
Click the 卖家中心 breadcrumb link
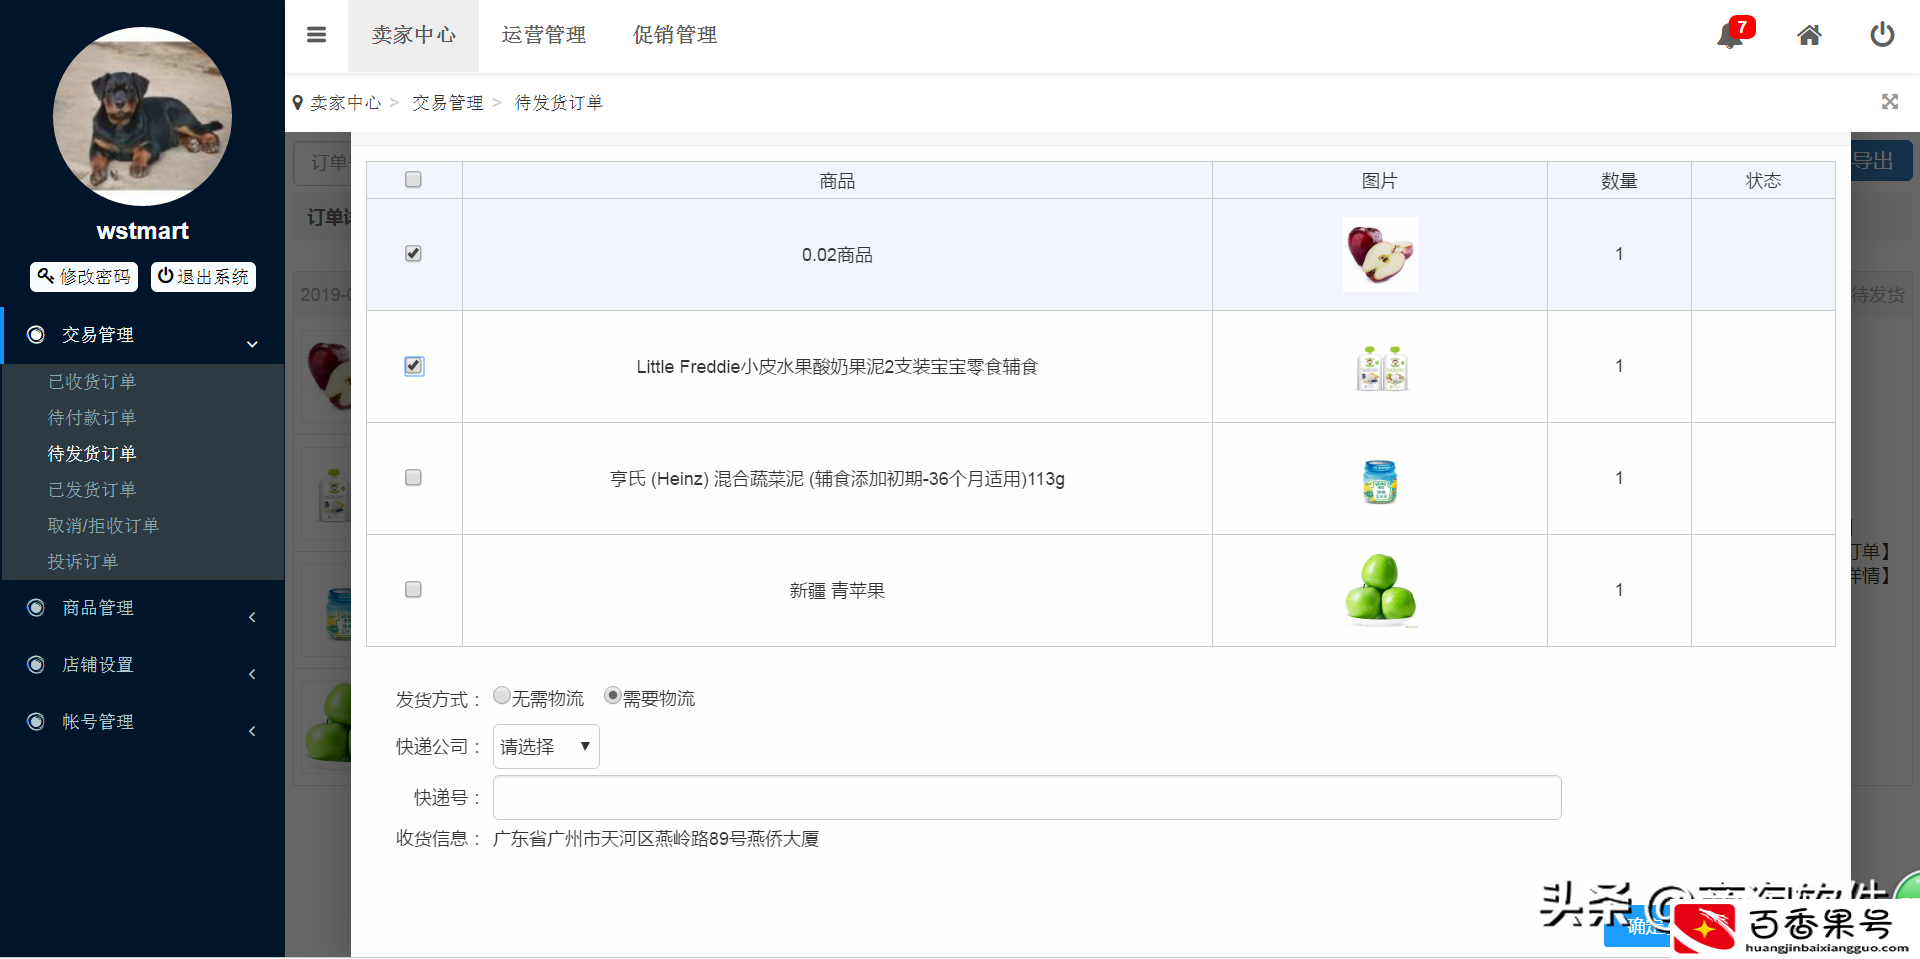click(346, 103)
